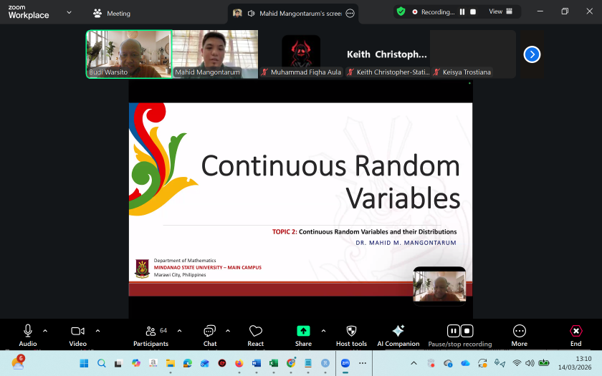The height and width of the screenshot is (376, 602).
Task: Select Muhammad Fiqha Aula's participant tile
Action: coord(301,54)
